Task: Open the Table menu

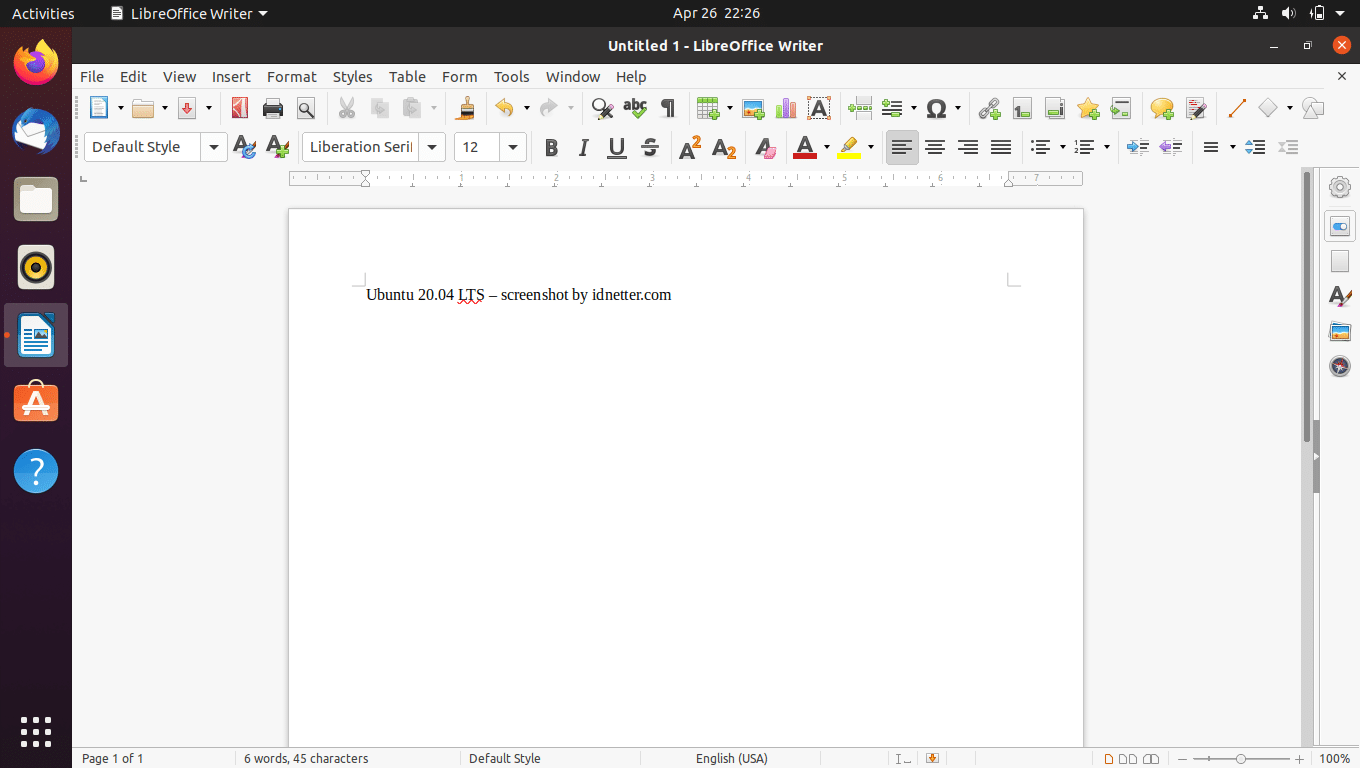Action: [408, 76]
